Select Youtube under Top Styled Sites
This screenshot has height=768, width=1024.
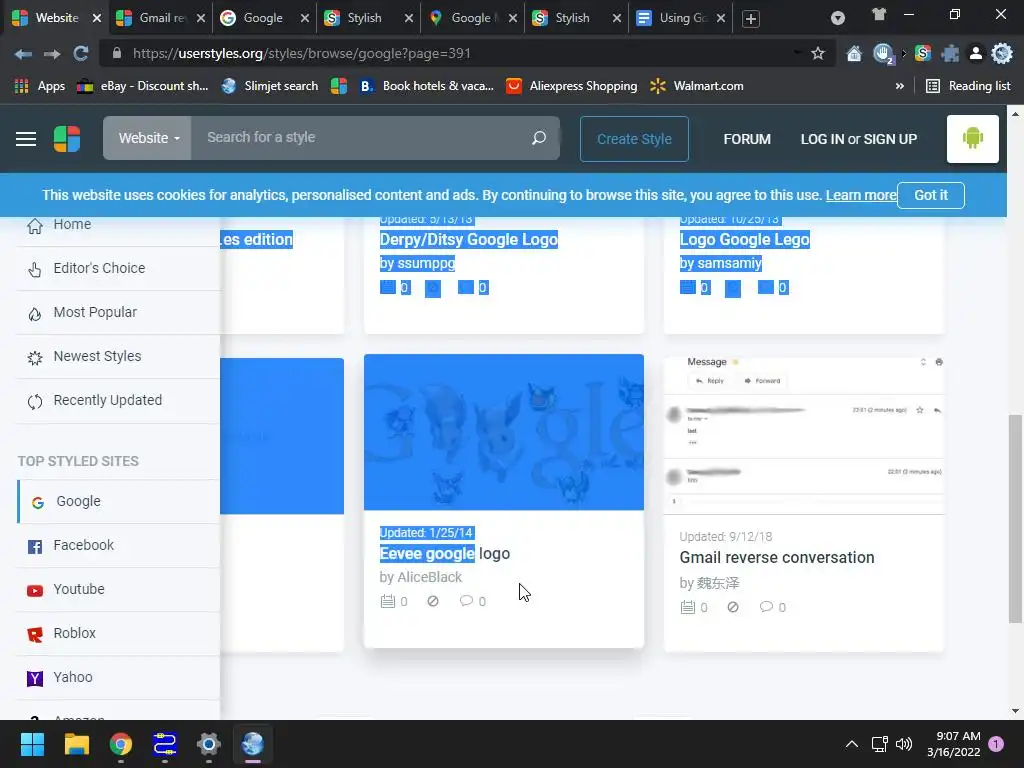118,589
